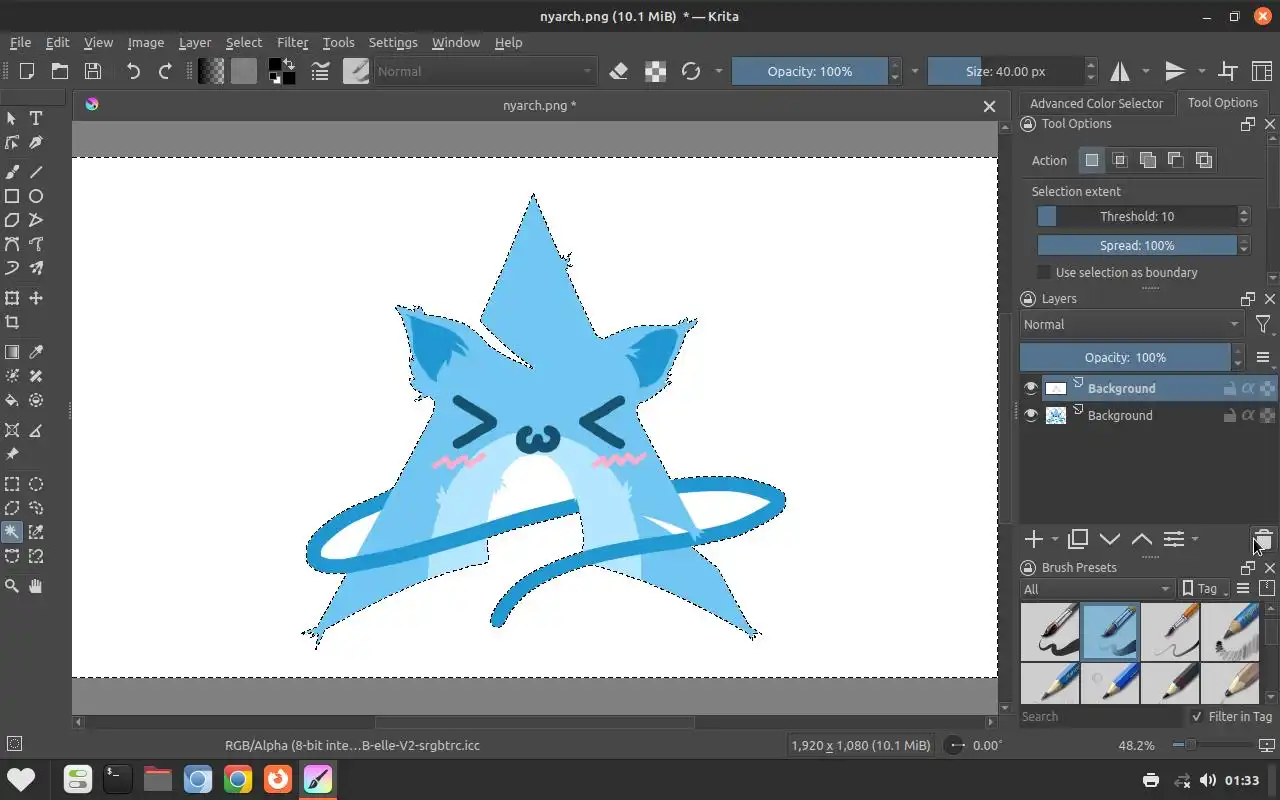The height and width of the screenshot is (800, 1280).
Task: Select the Move tool
Action: (36, 298)
